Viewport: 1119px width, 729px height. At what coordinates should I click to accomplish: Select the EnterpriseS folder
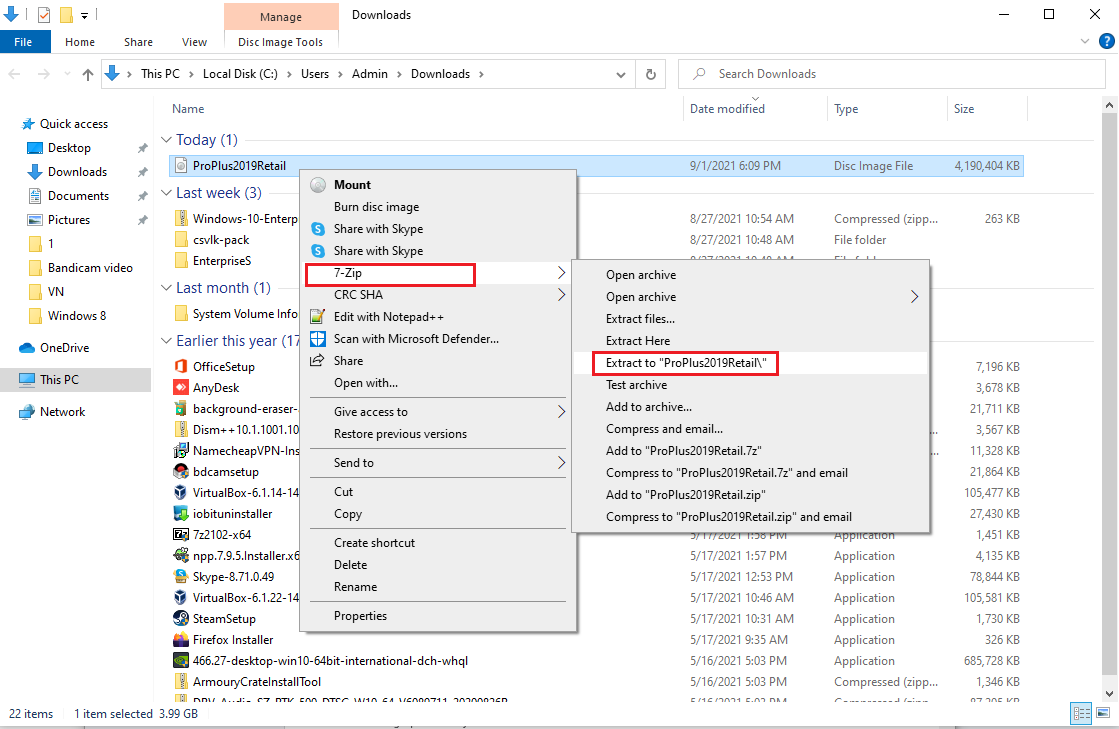click(221, 261)
